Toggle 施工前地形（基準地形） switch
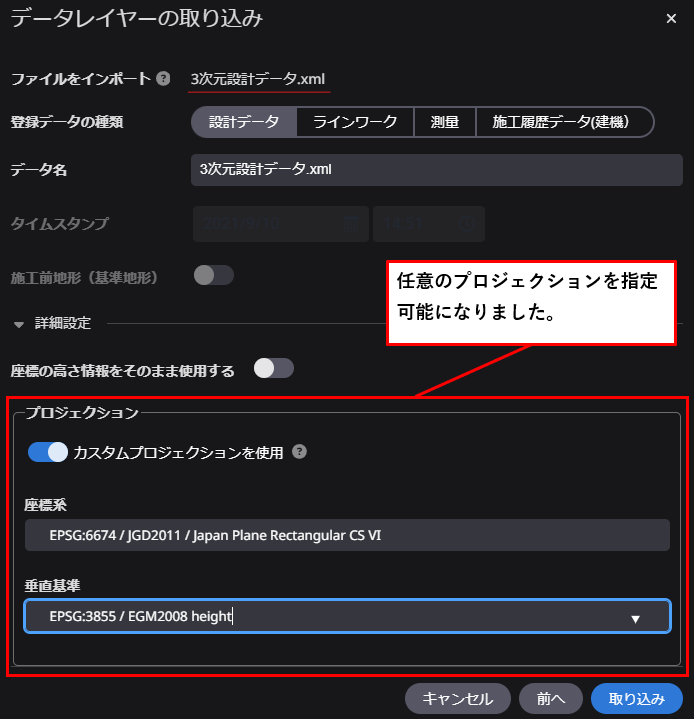Viewport: 694px width, 719px height. [214, 276]
